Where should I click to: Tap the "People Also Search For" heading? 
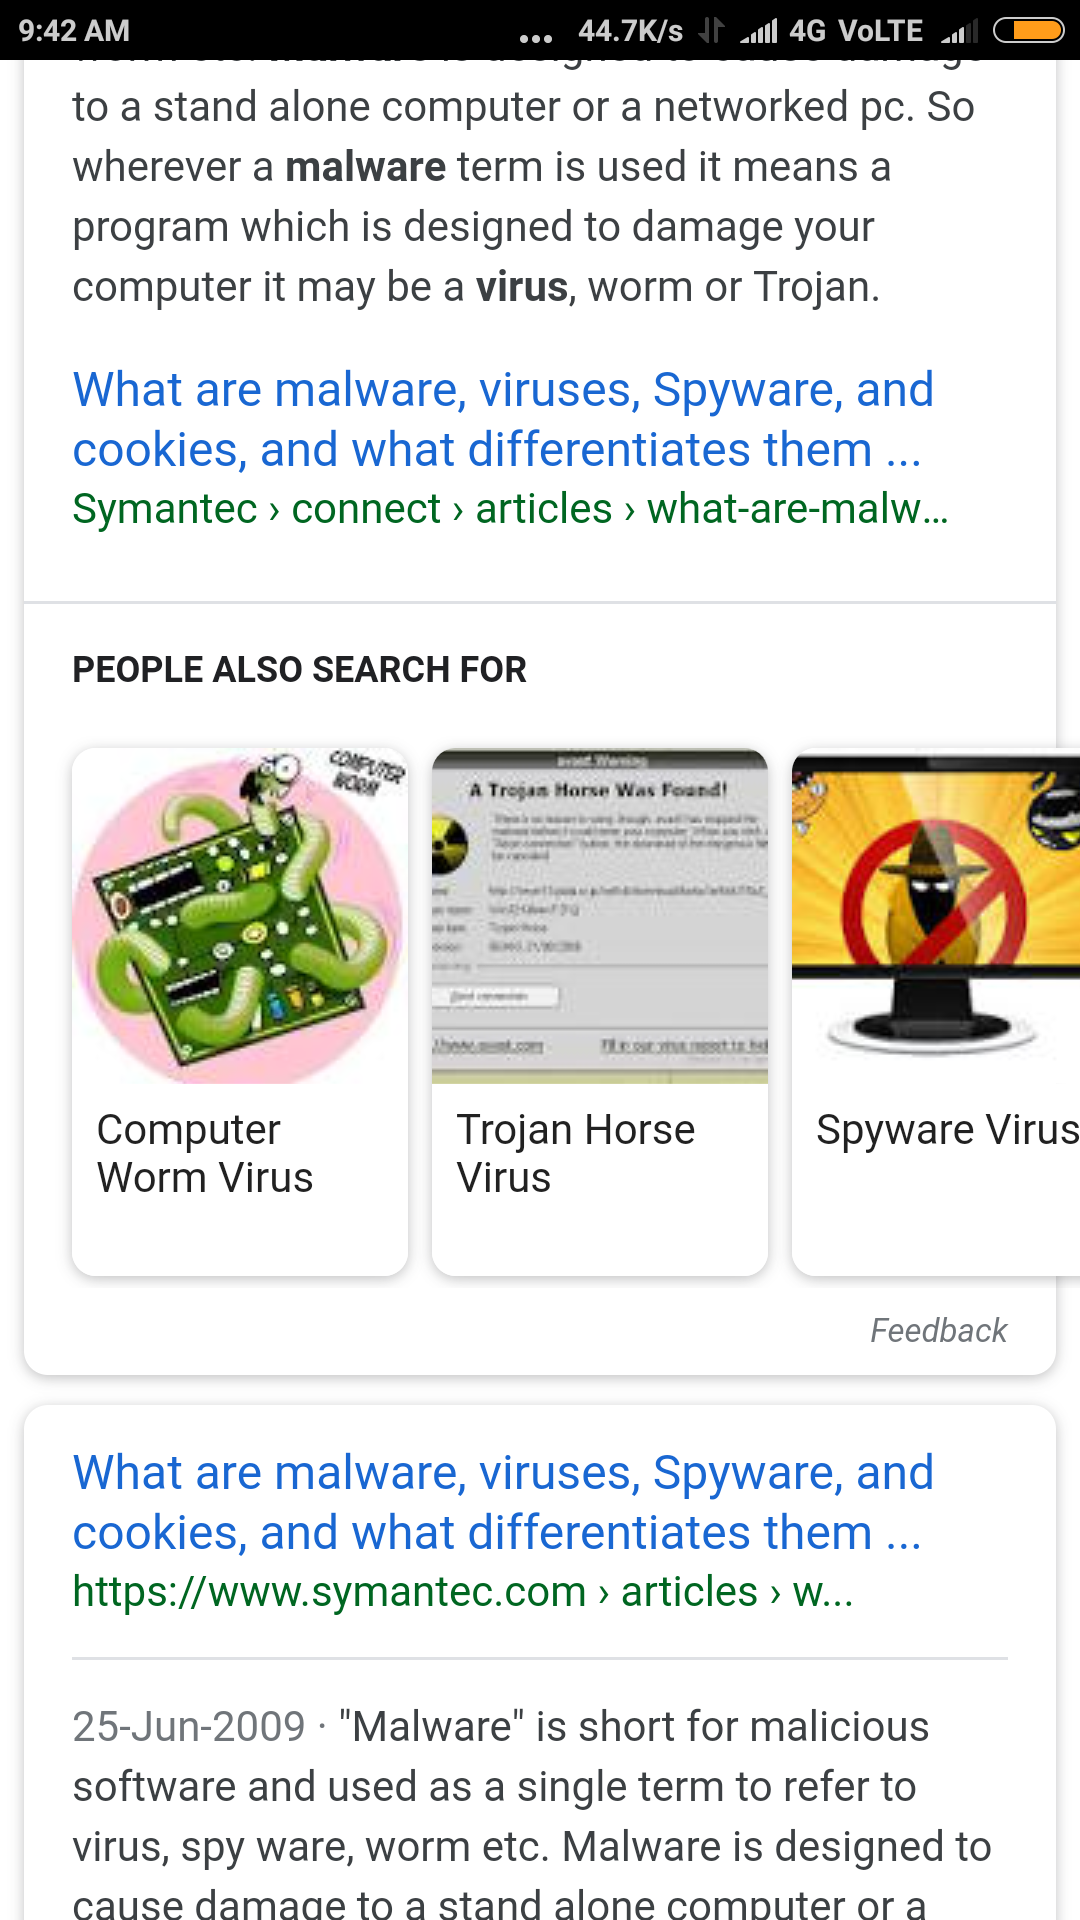(x=299, y=670)
